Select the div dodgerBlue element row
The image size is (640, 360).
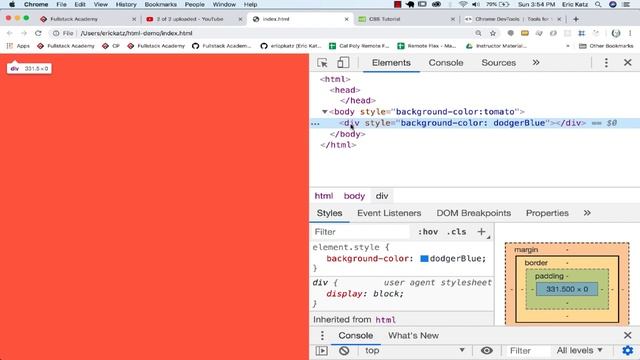click(475, 123)
